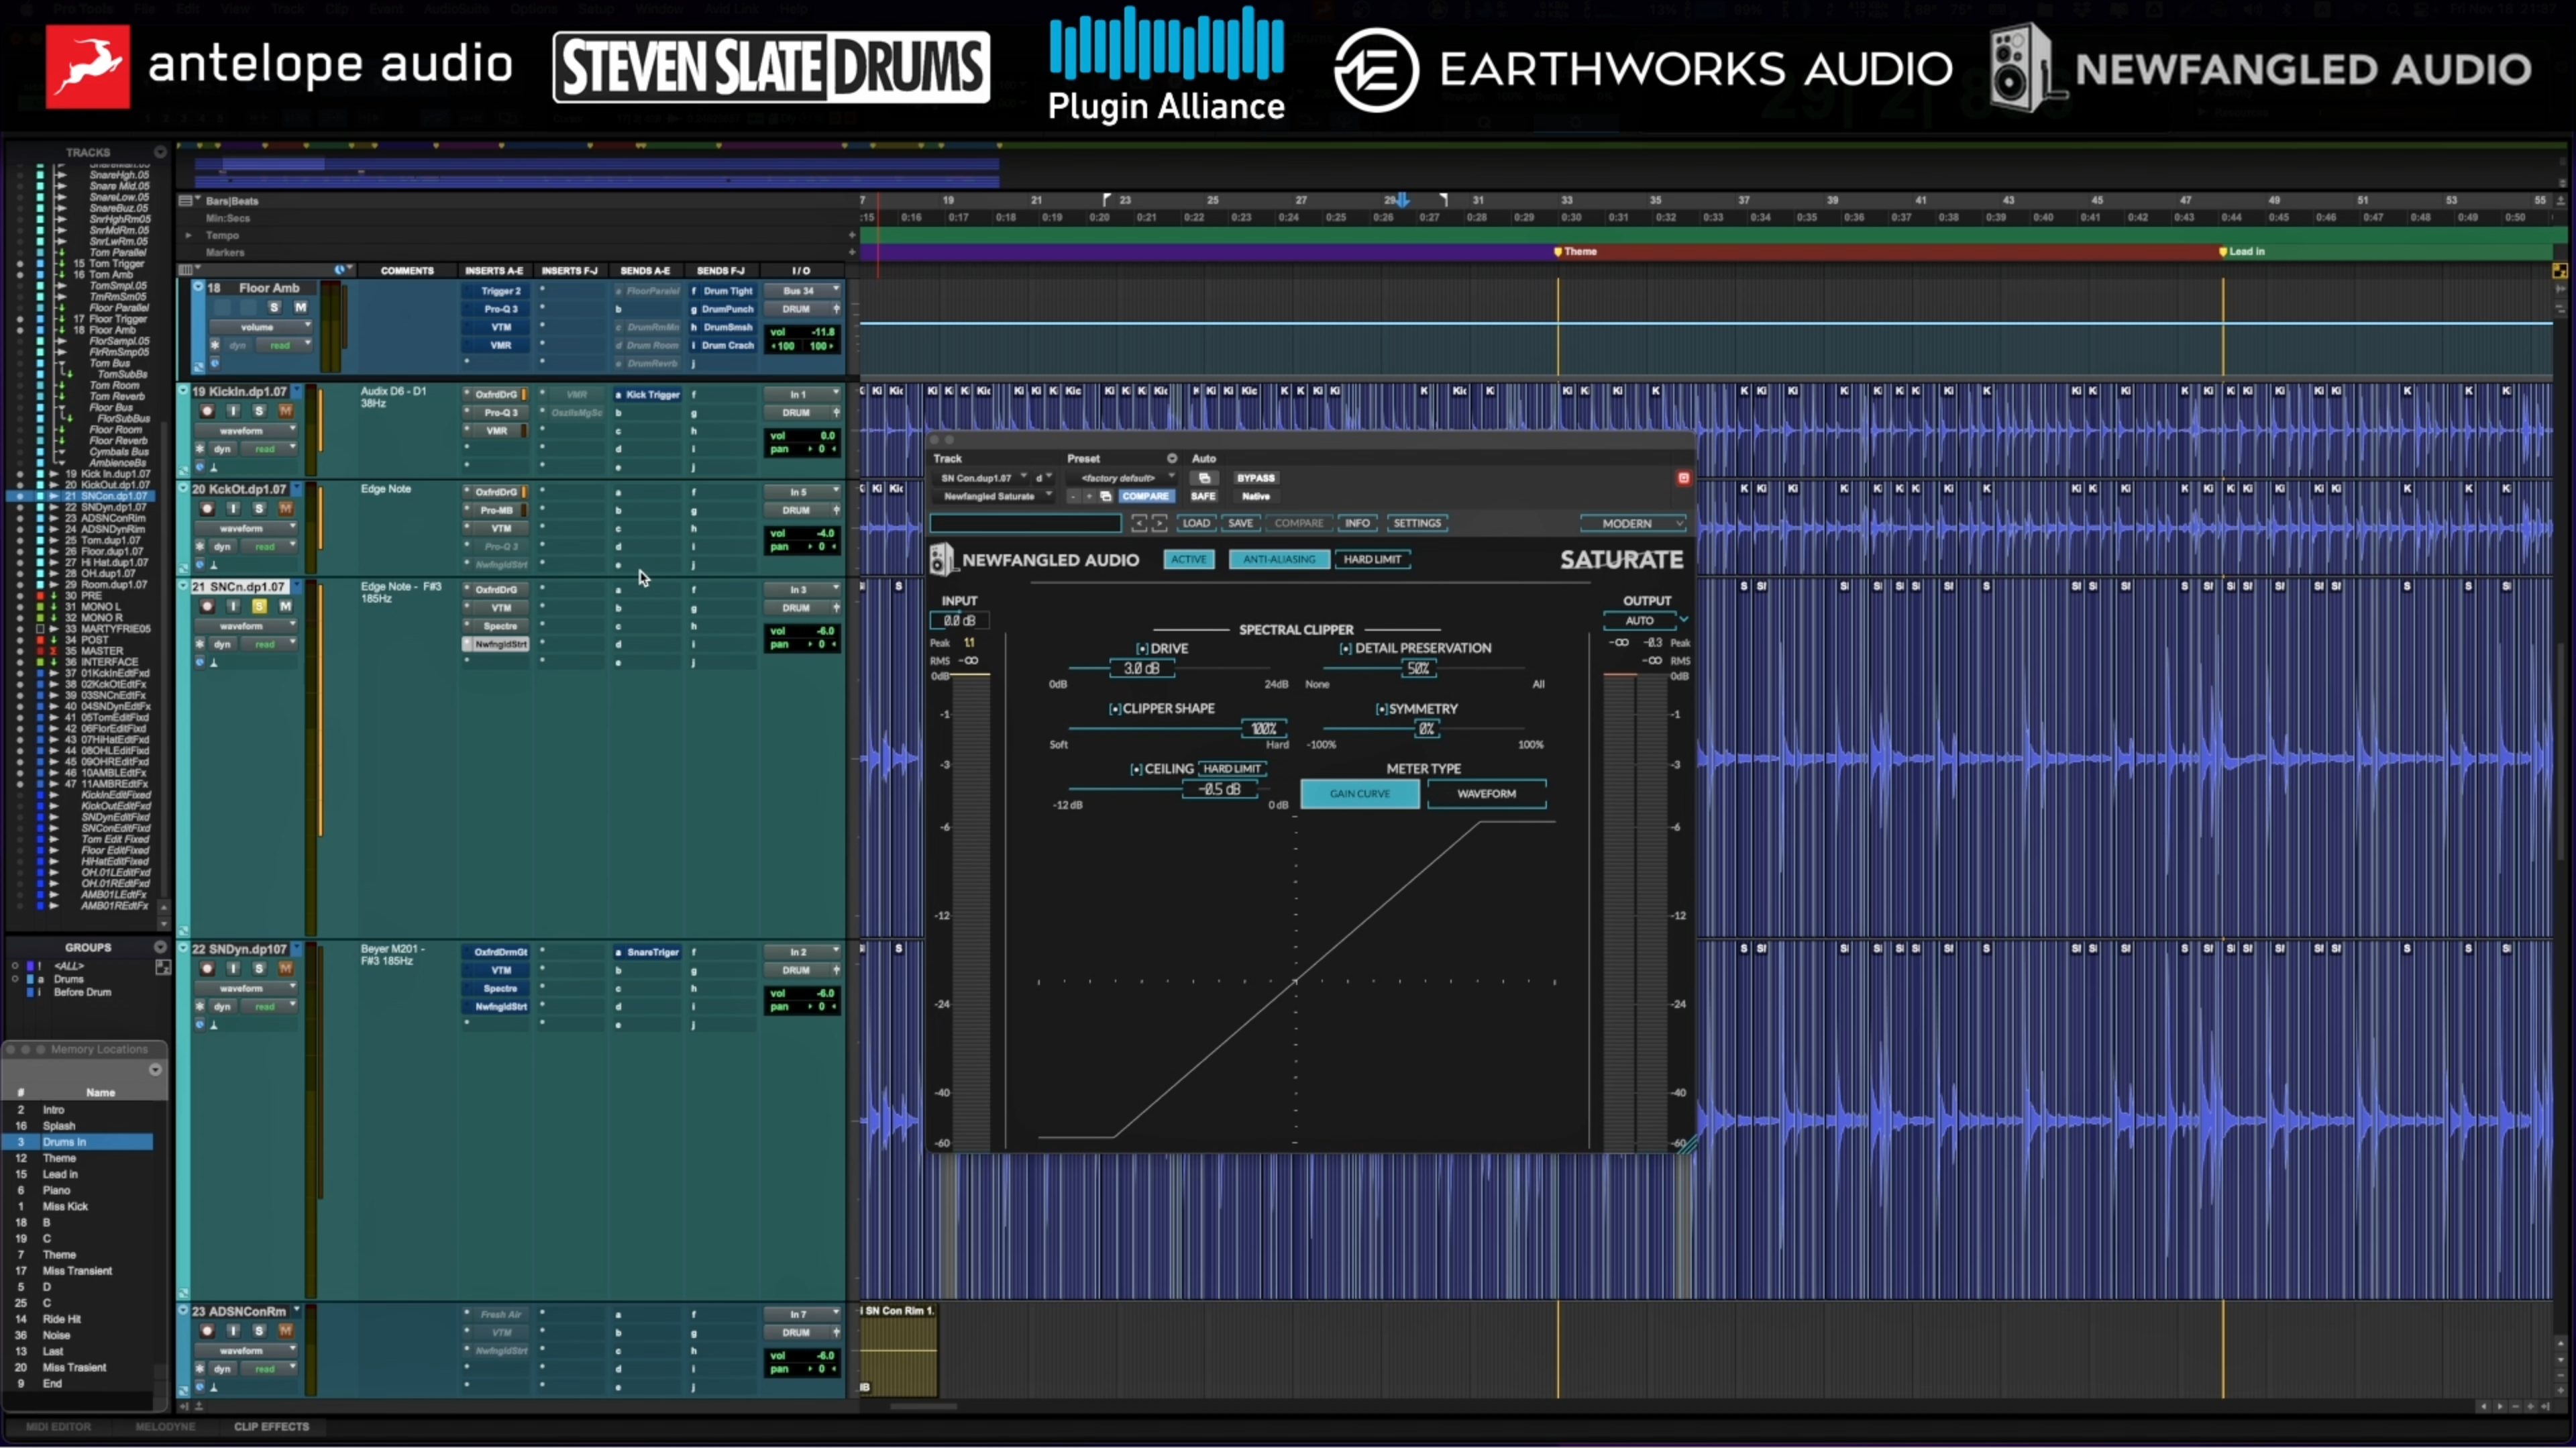Open read automation mode on 21 SNCn track
This screenshot has height=1448, width=2576.
270,644
